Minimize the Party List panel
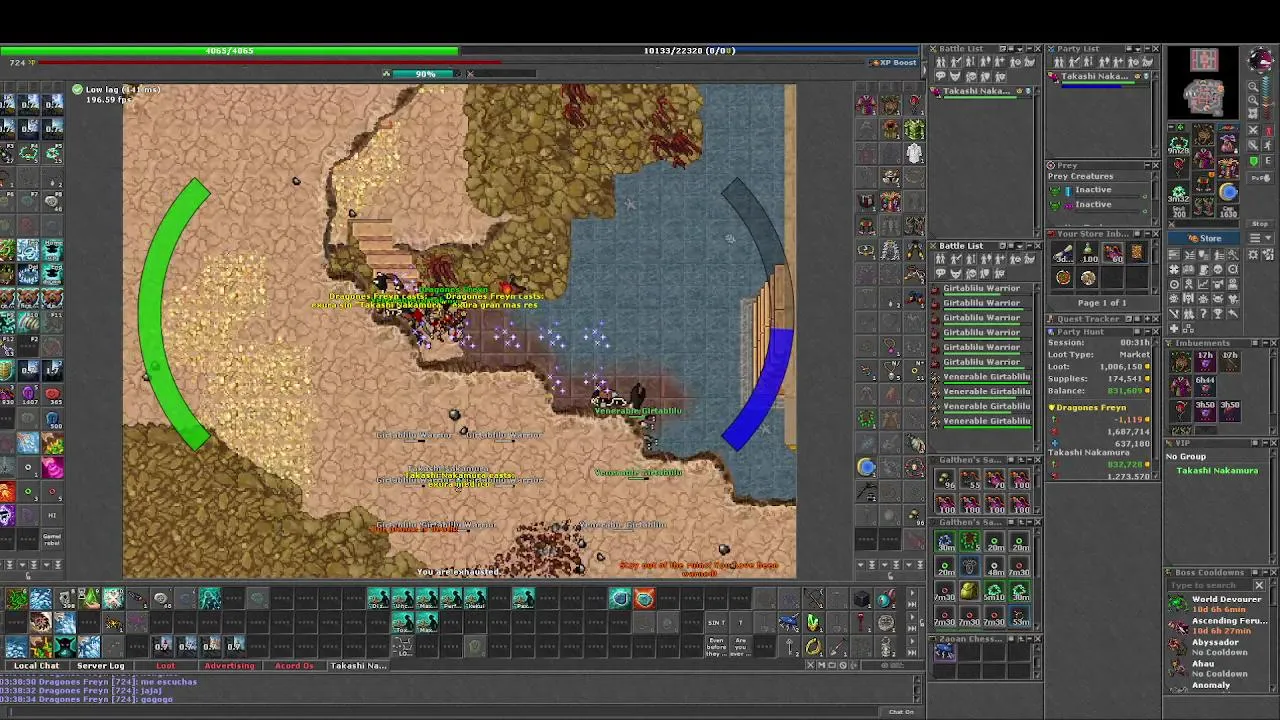Viewport: 1280px width, 720px height. click(1147, 48)
